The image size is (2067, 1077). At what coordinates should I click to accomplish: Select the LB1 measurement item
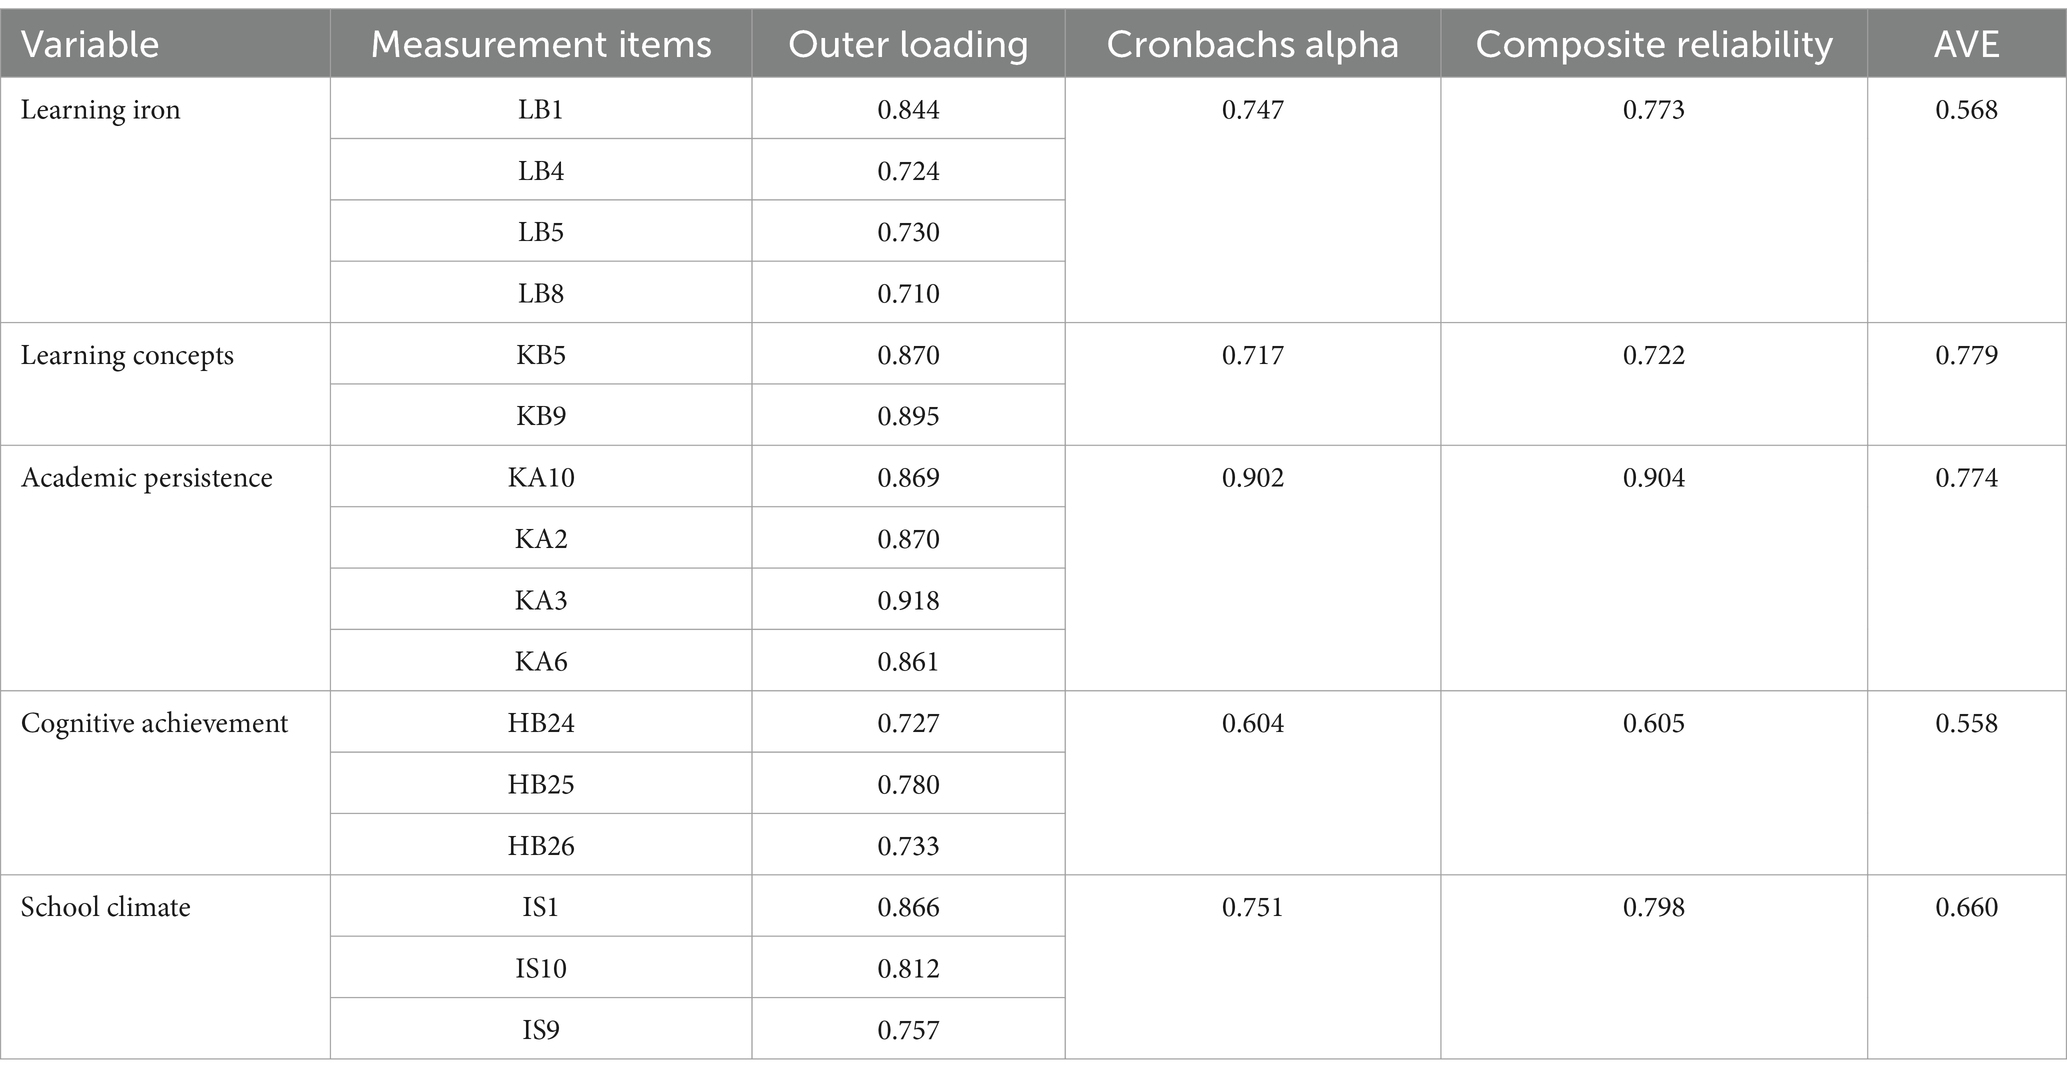point(541,109)
